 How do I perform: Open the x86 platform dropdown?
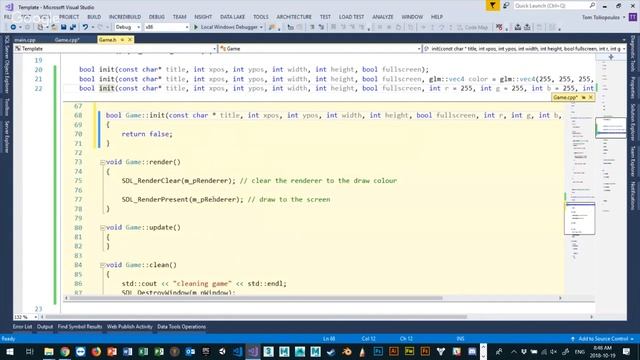coord(167,27)
